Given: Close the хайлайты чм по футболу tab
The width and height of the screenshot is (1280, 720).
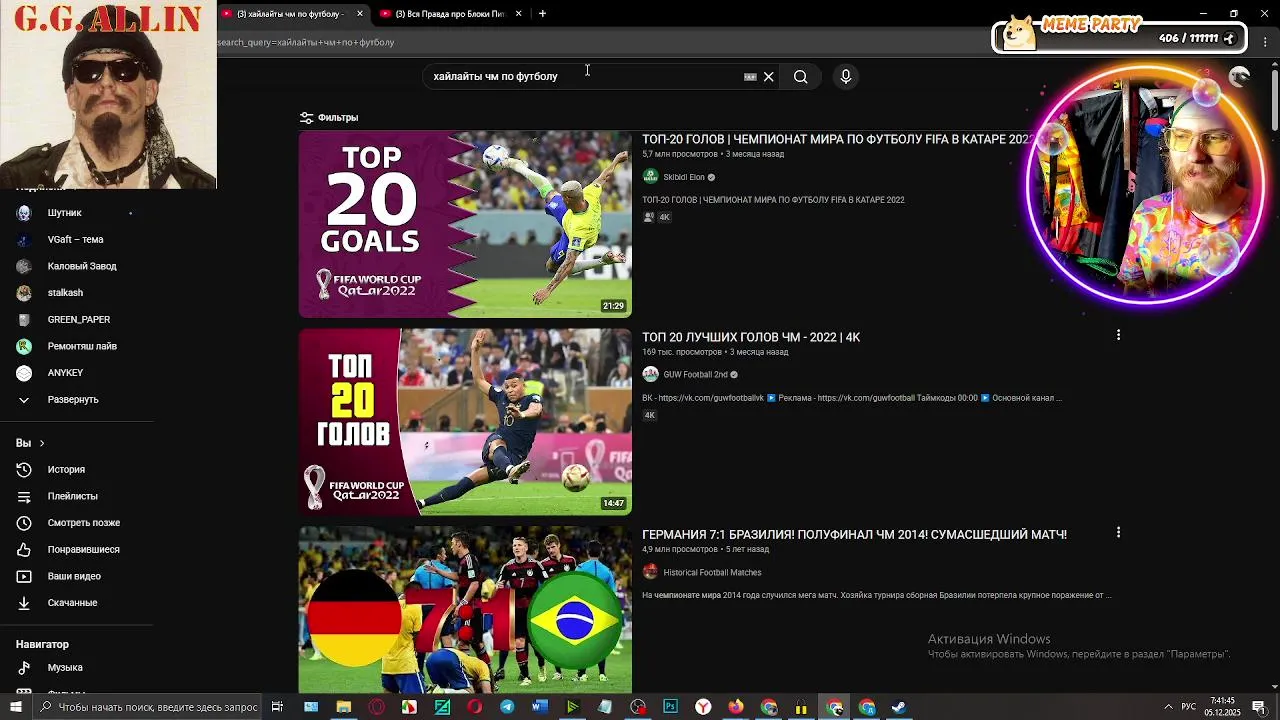Looking at the screenshot, I should coord(360,14).
